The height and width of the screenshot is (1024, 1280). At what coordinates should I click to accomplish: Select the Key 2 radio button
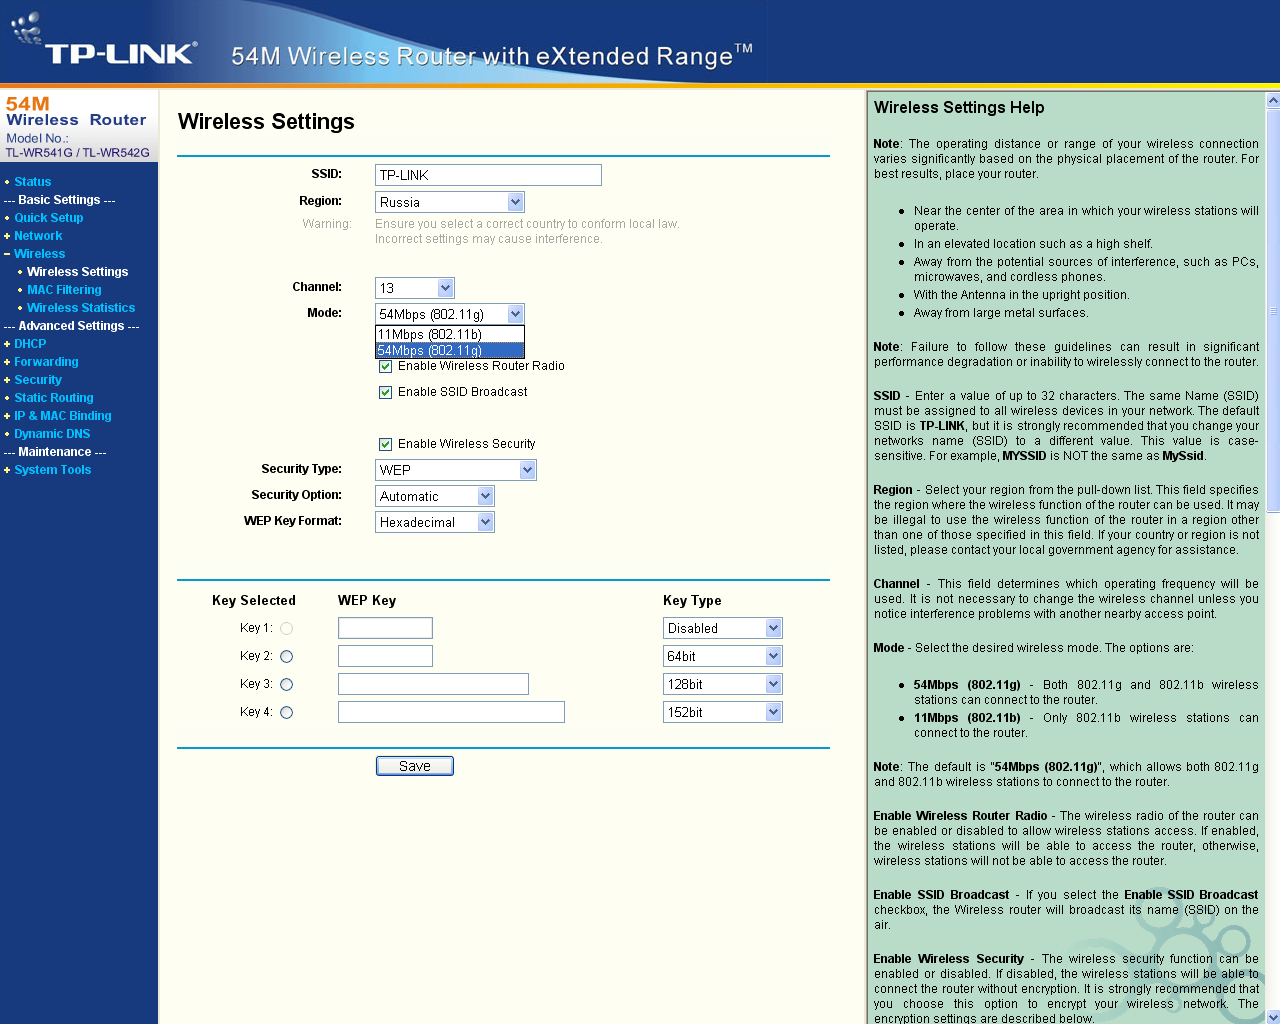point(287,657)
